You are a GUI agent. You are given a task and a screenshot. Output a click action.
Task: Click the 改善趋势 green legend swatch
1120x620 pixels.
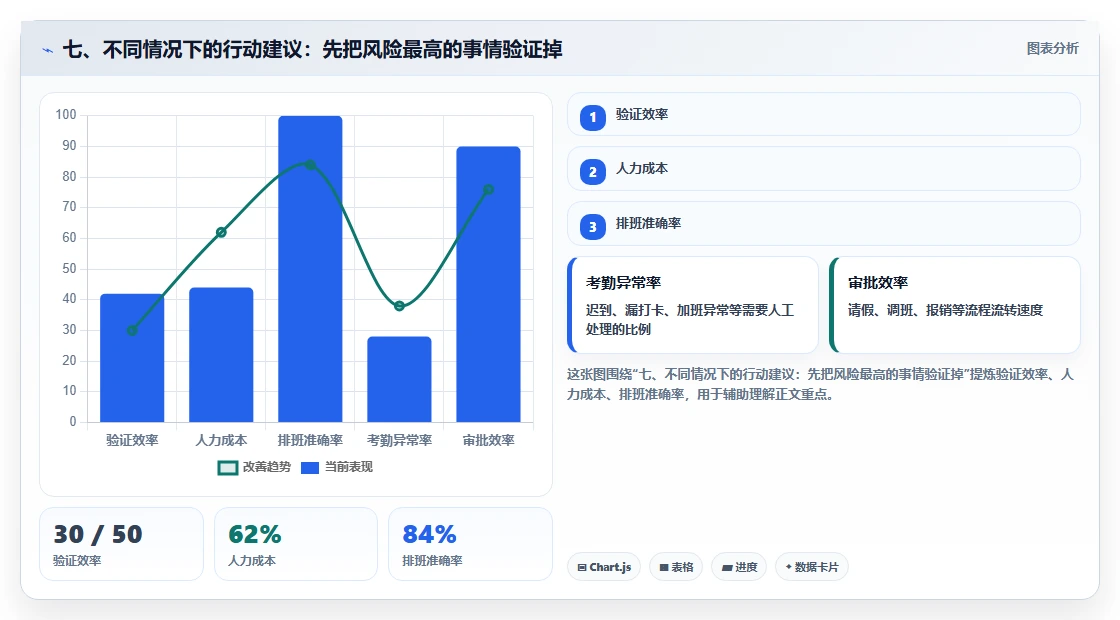(x=227, y=468)
